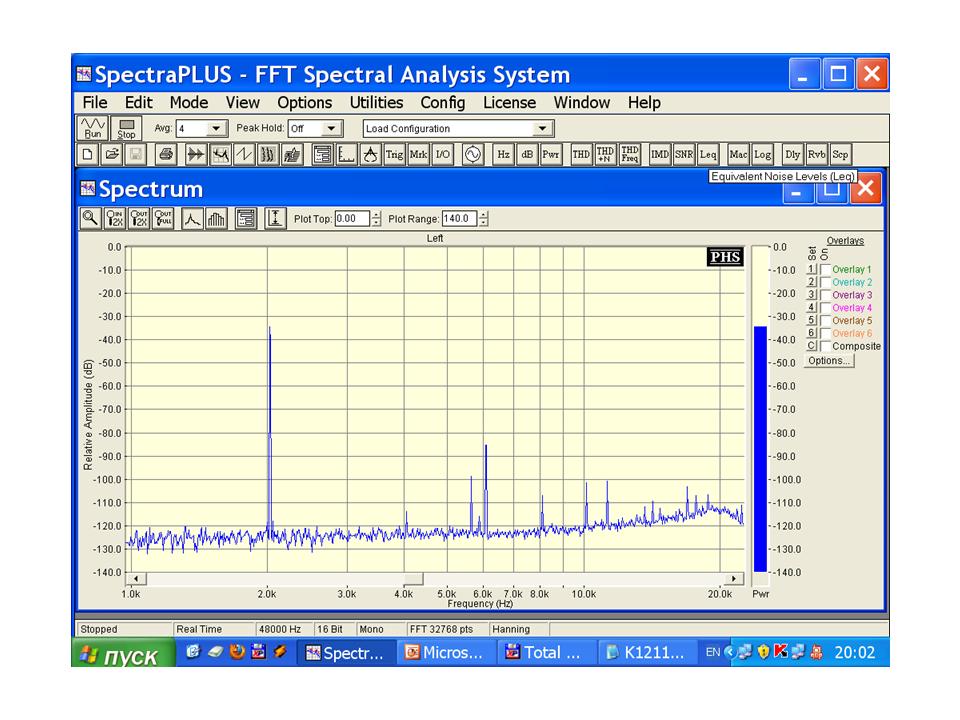Open the Dly delay finder button
960x720 pixels.
click(x=793, y=154)
